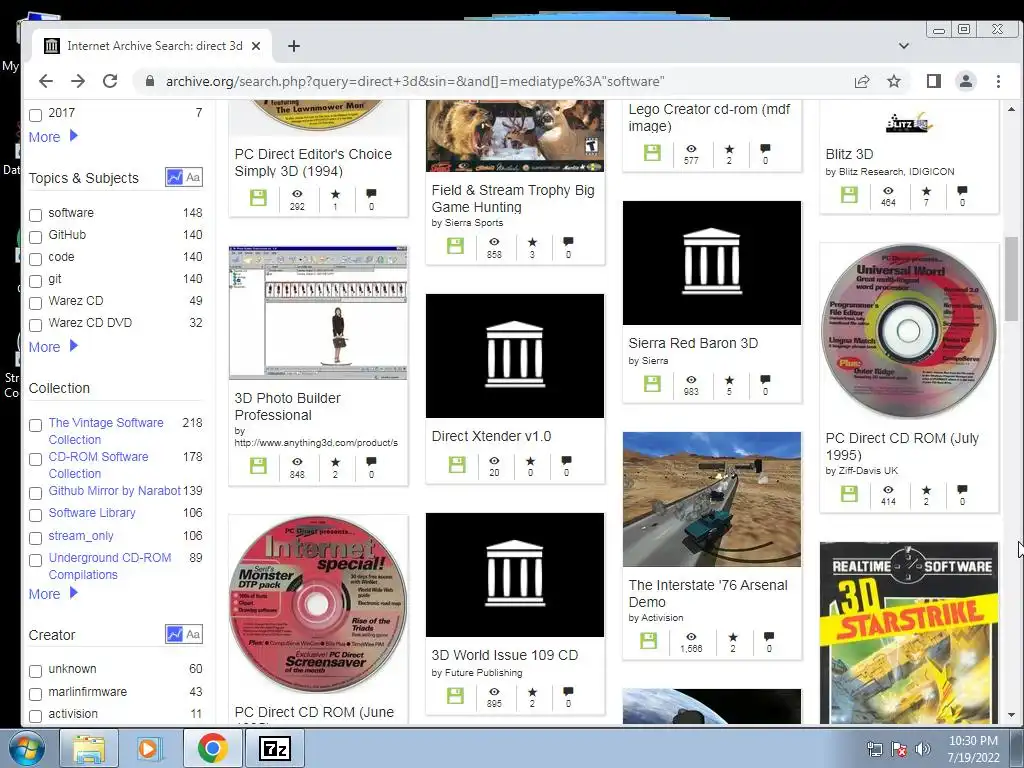
Task: Select the Warez CD topic checkbox
Action: (36, 303)
